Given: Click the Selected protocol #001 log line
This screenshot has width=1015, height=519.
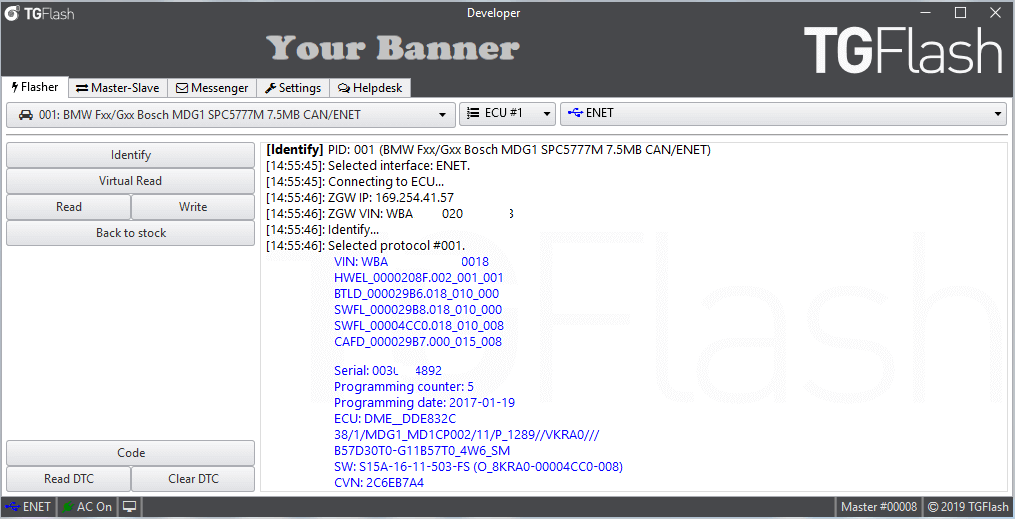Looking at the screenshot, I should coord(365,246).
